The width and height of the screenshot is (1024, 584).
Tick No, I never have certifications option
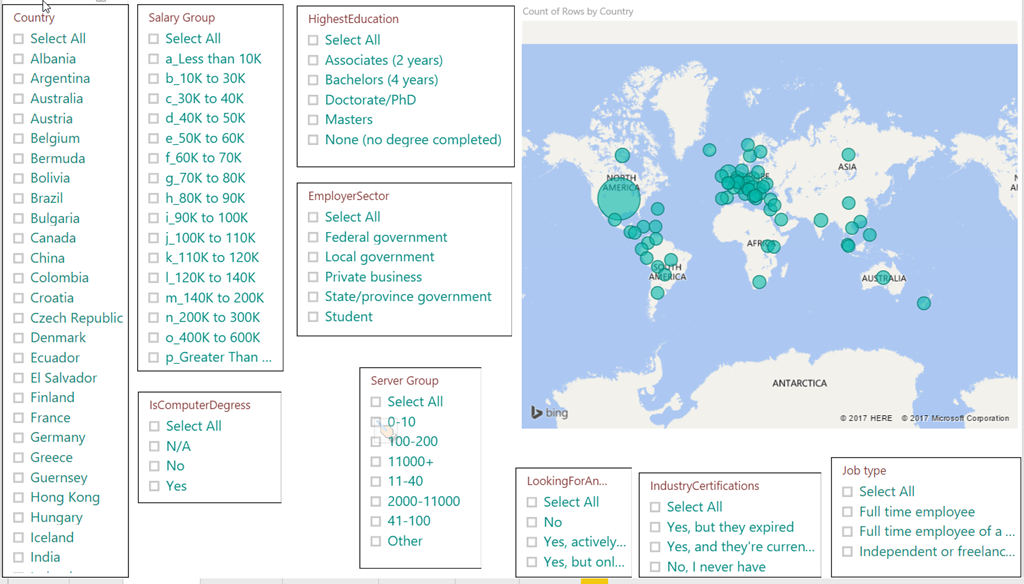pyautogui.click(x=655, y=567)
